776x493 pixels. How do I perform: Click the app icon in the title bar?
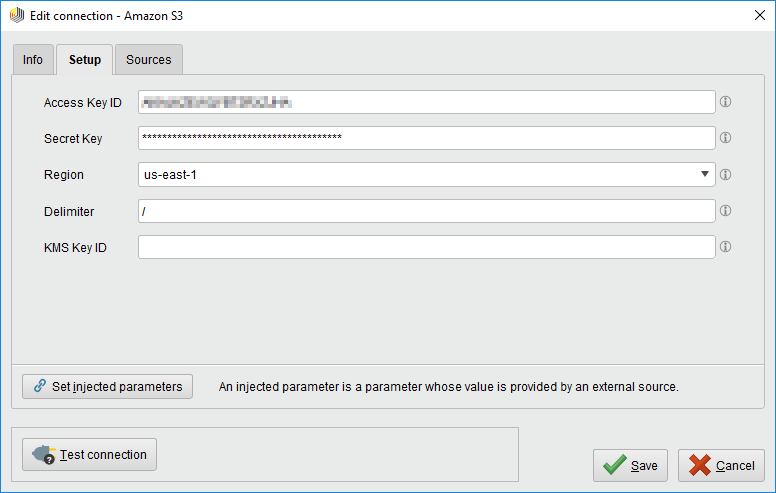[x=16, y=16]
